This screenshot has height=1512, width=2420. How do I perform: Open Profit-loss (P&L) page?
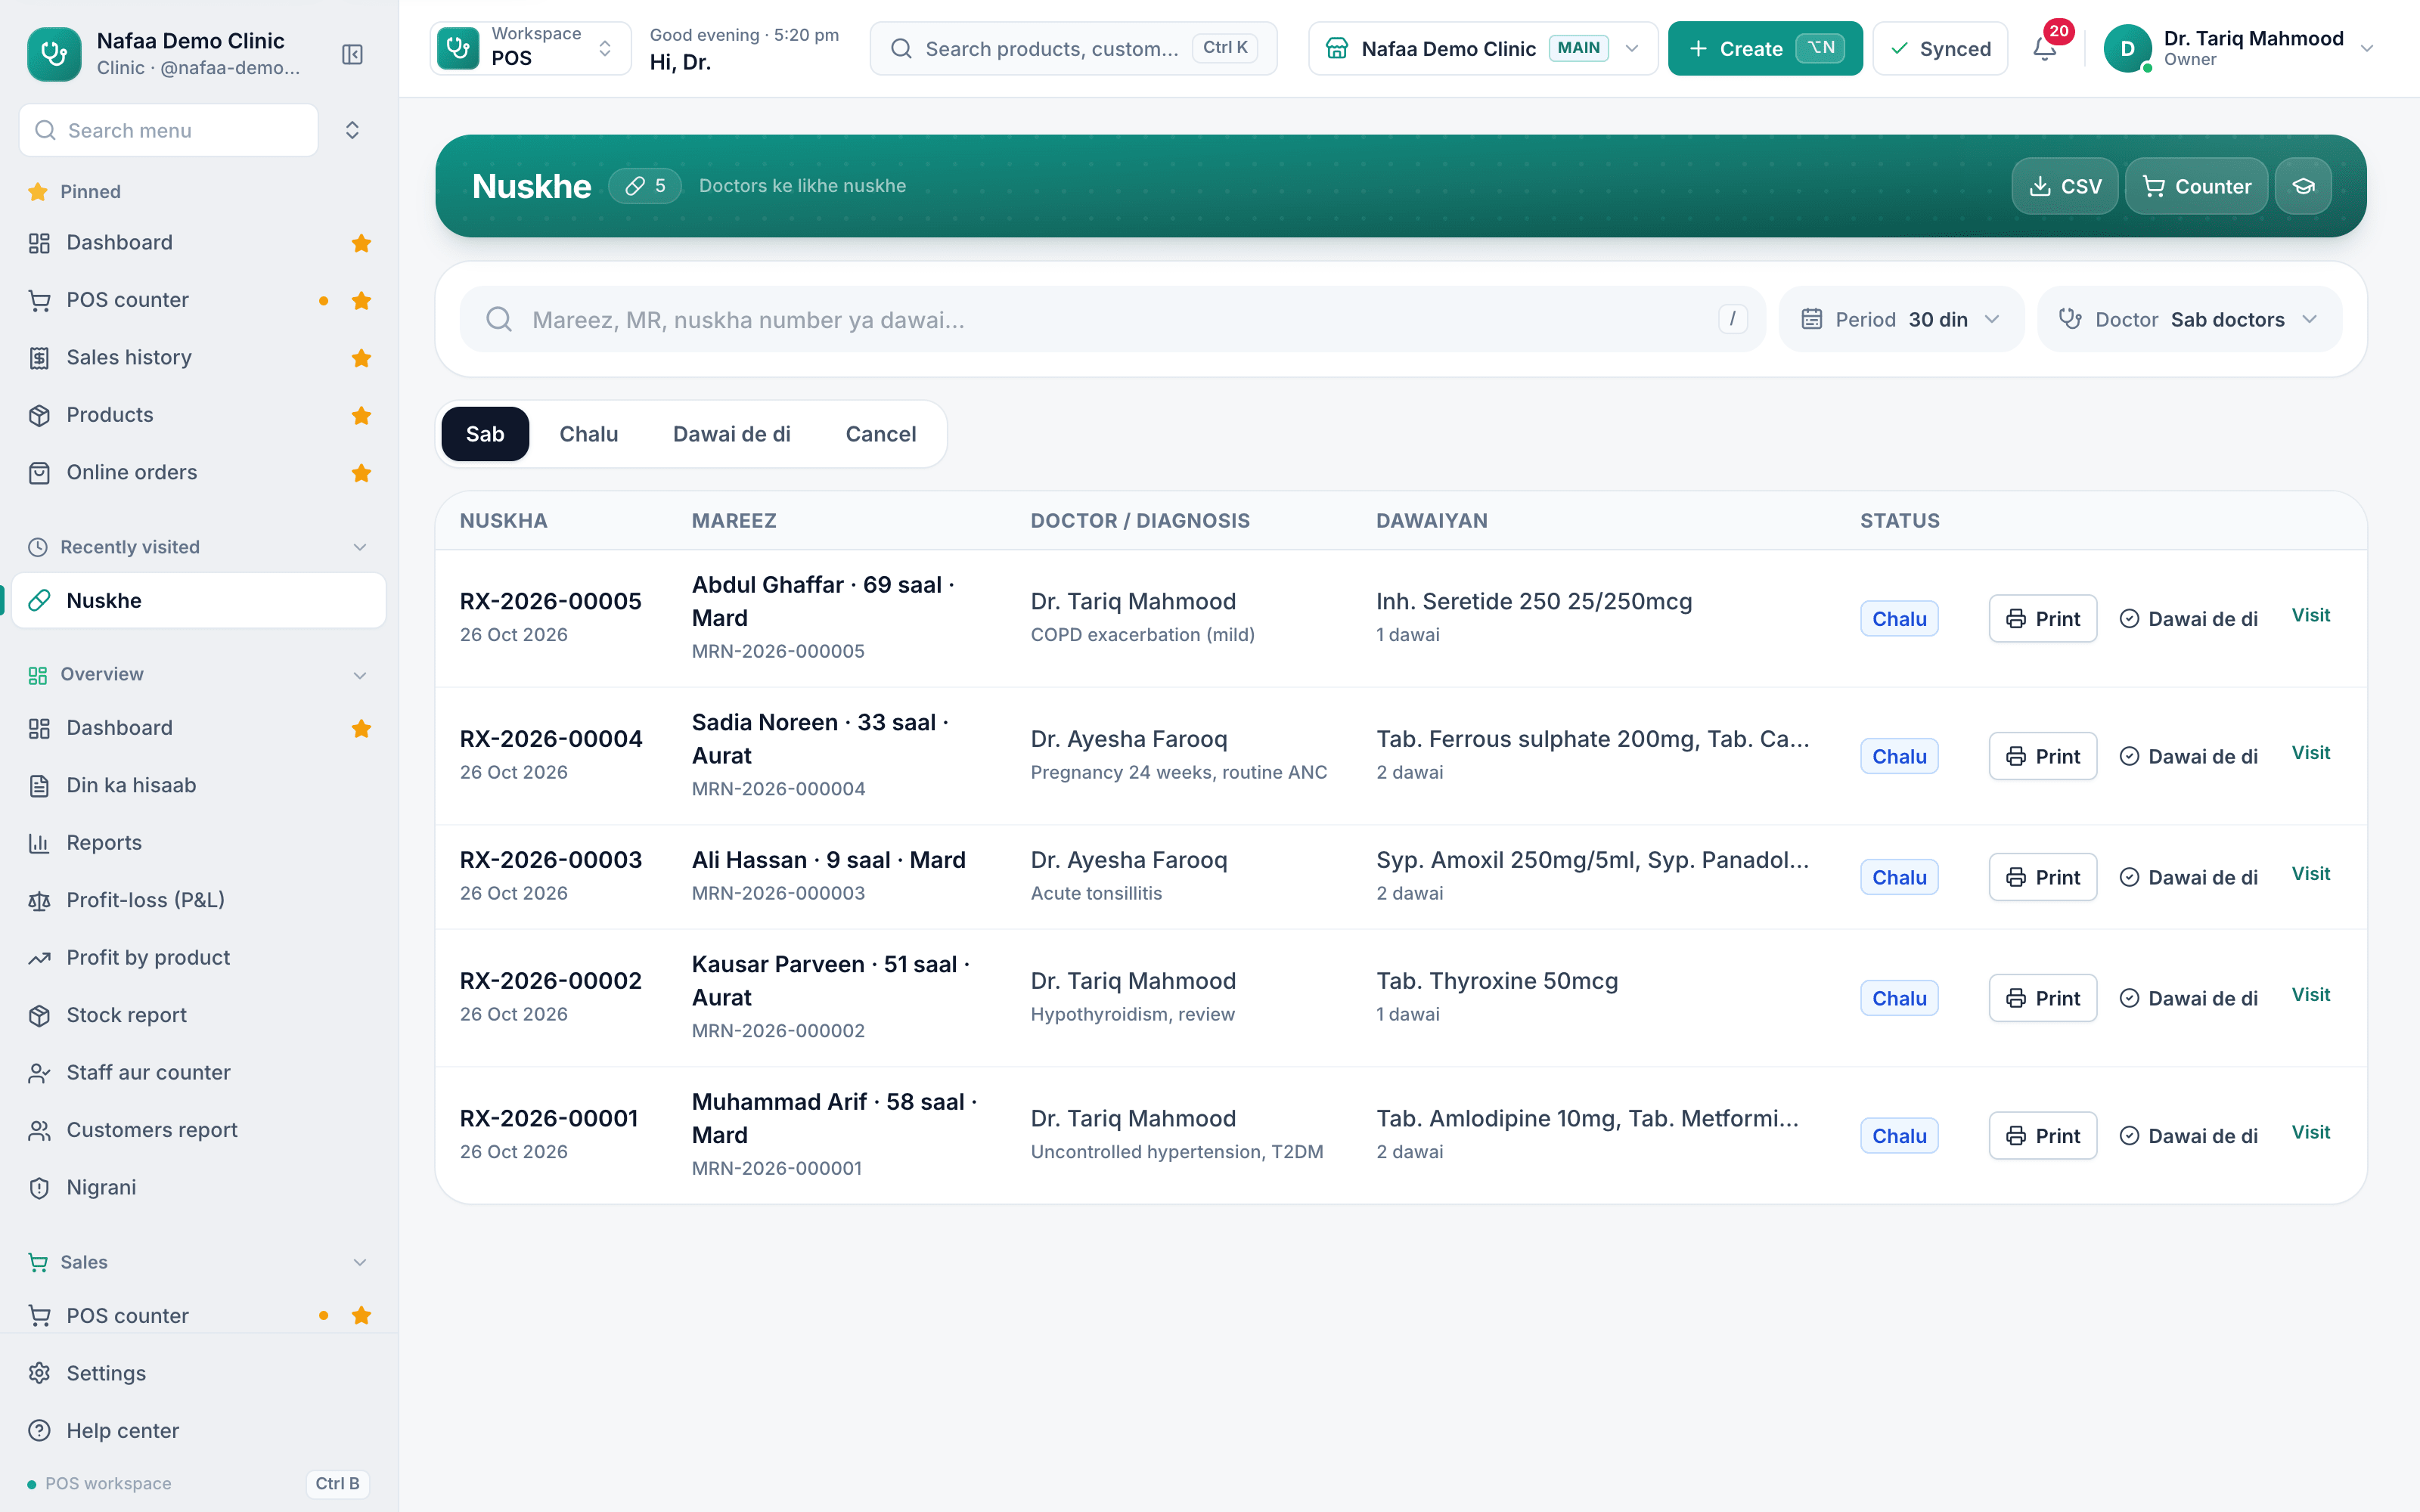(x=199, y=900)
